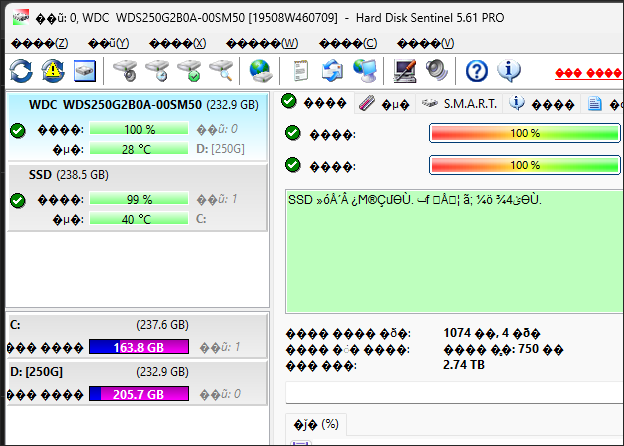Click the upper 100 % gradient bar in overview
The width and height of the screenshot is (624, 446).
(525, 133)
